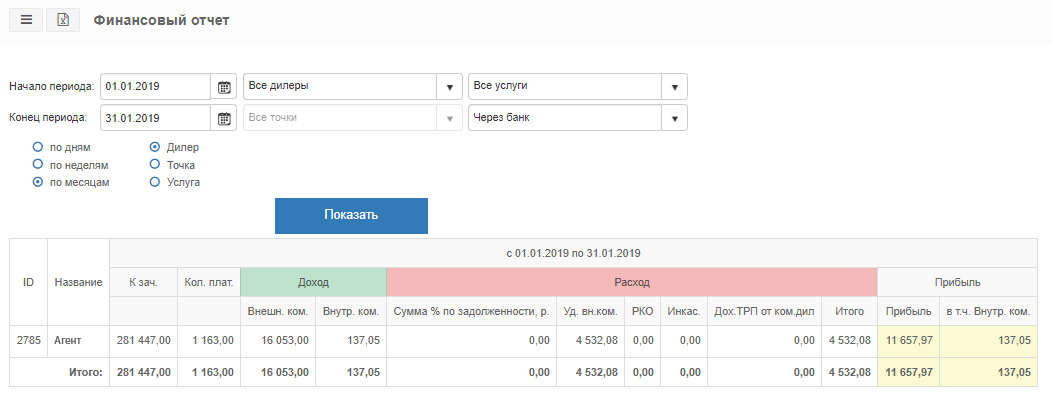Image resolution: width=1052 pixels, height=399 pixels.
Task: Select 'Услуга' radio button
Action: coord(155,182)
